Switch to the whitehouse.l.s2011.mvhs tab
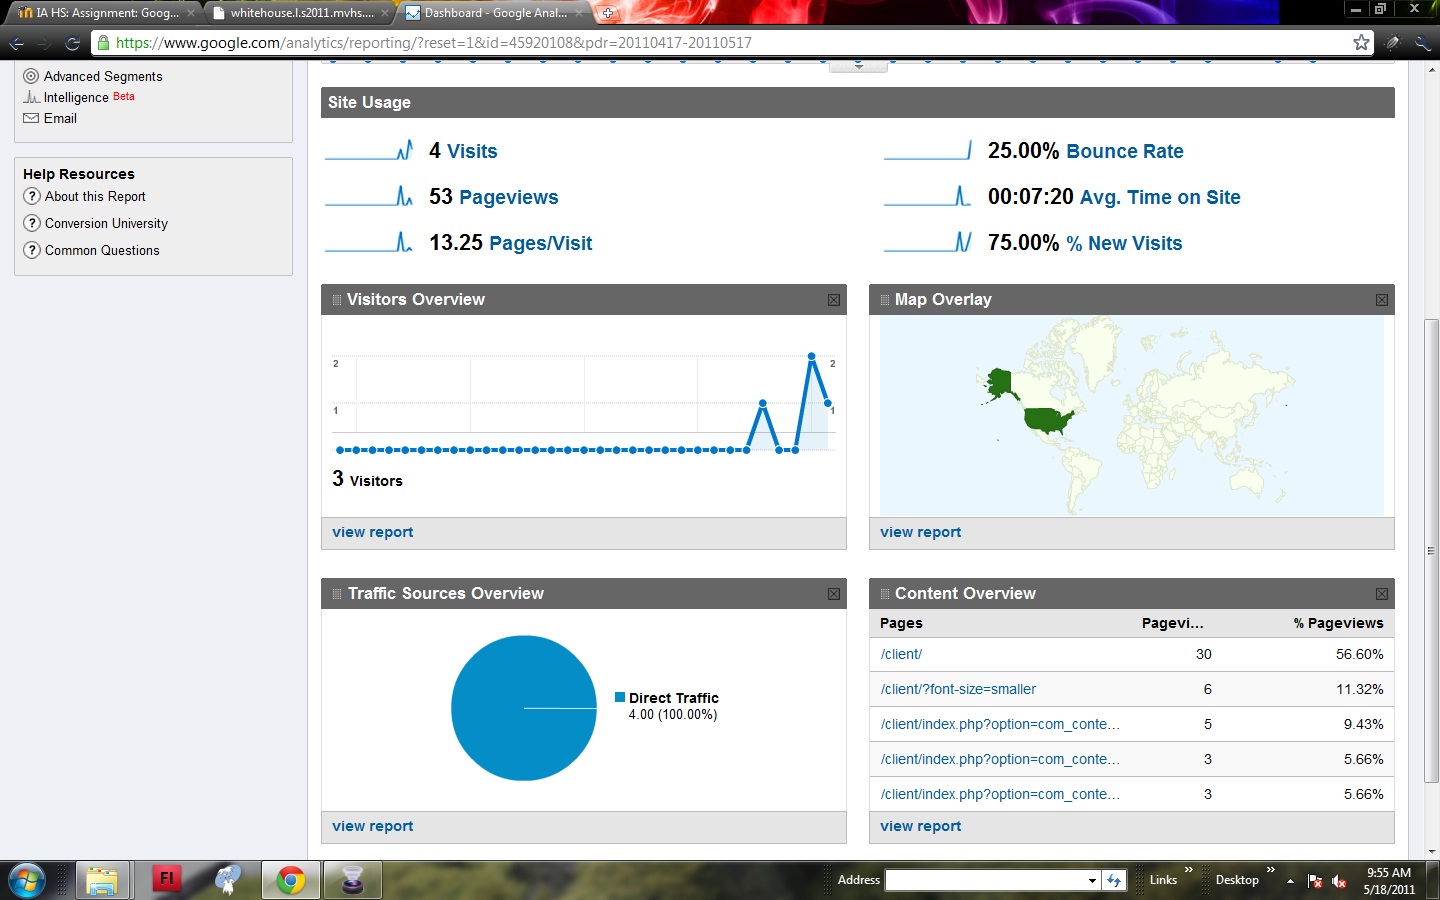Viewport: 1440px width, 900px height. click(x=301, y=13)
